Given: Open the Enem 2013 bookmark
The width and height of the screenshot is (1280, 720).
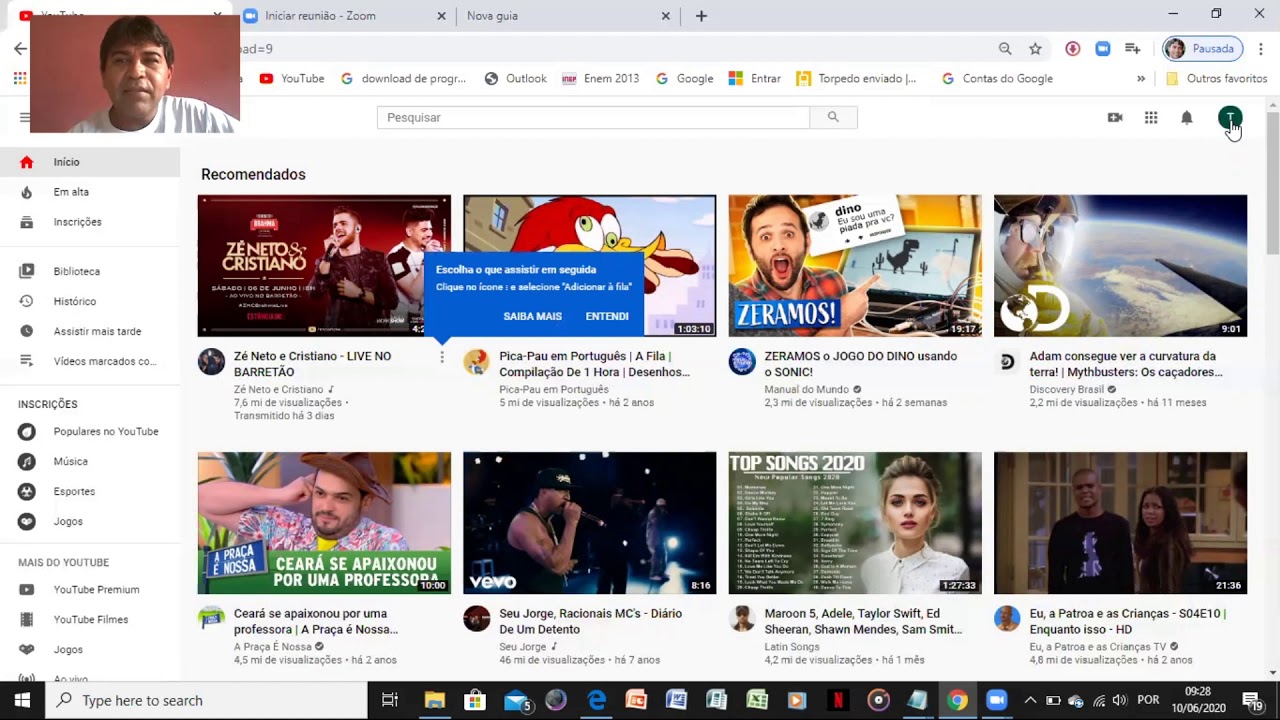Looking at the screenshot, I should pyautogui.click(x=600, y=78).
